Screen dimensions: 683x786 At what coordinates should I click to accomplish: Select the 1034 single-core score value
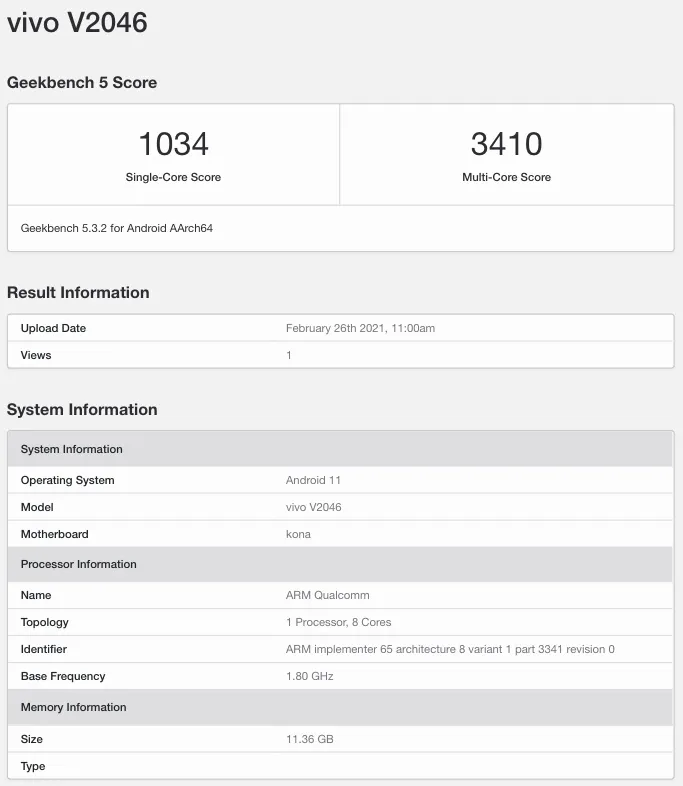click(173, 144)
